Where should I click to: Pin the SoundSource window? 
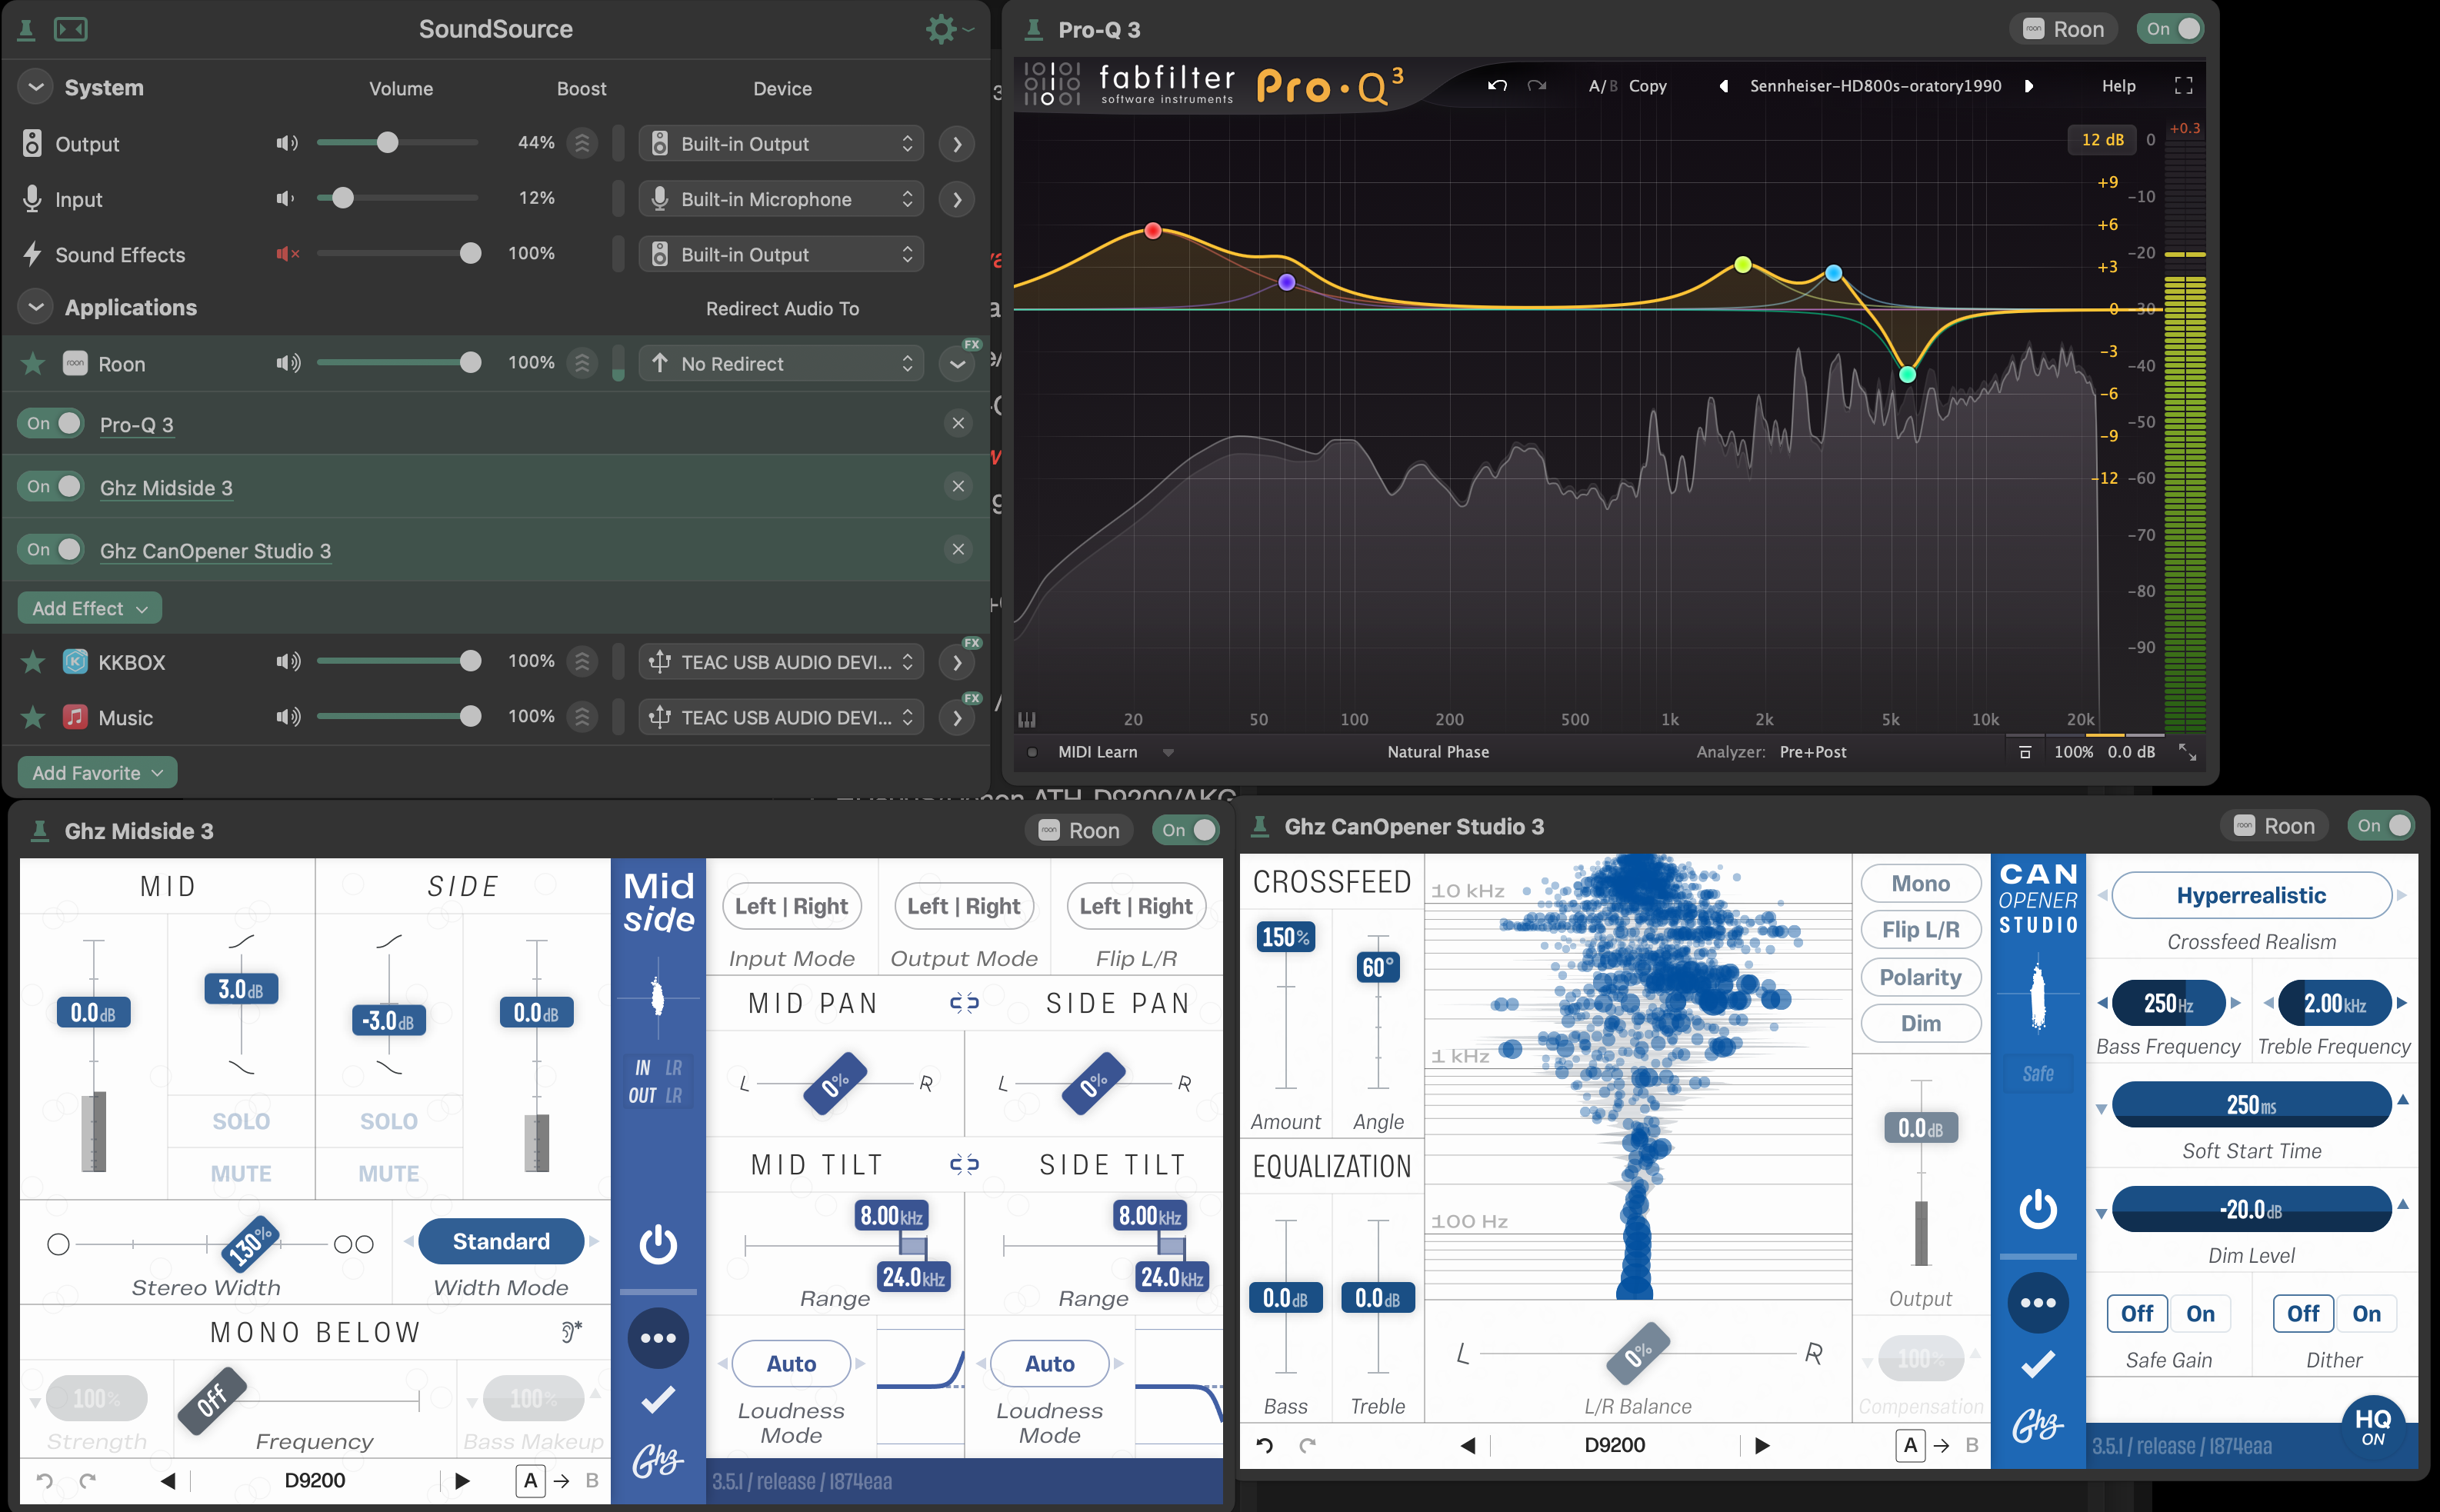coord(27,30)
